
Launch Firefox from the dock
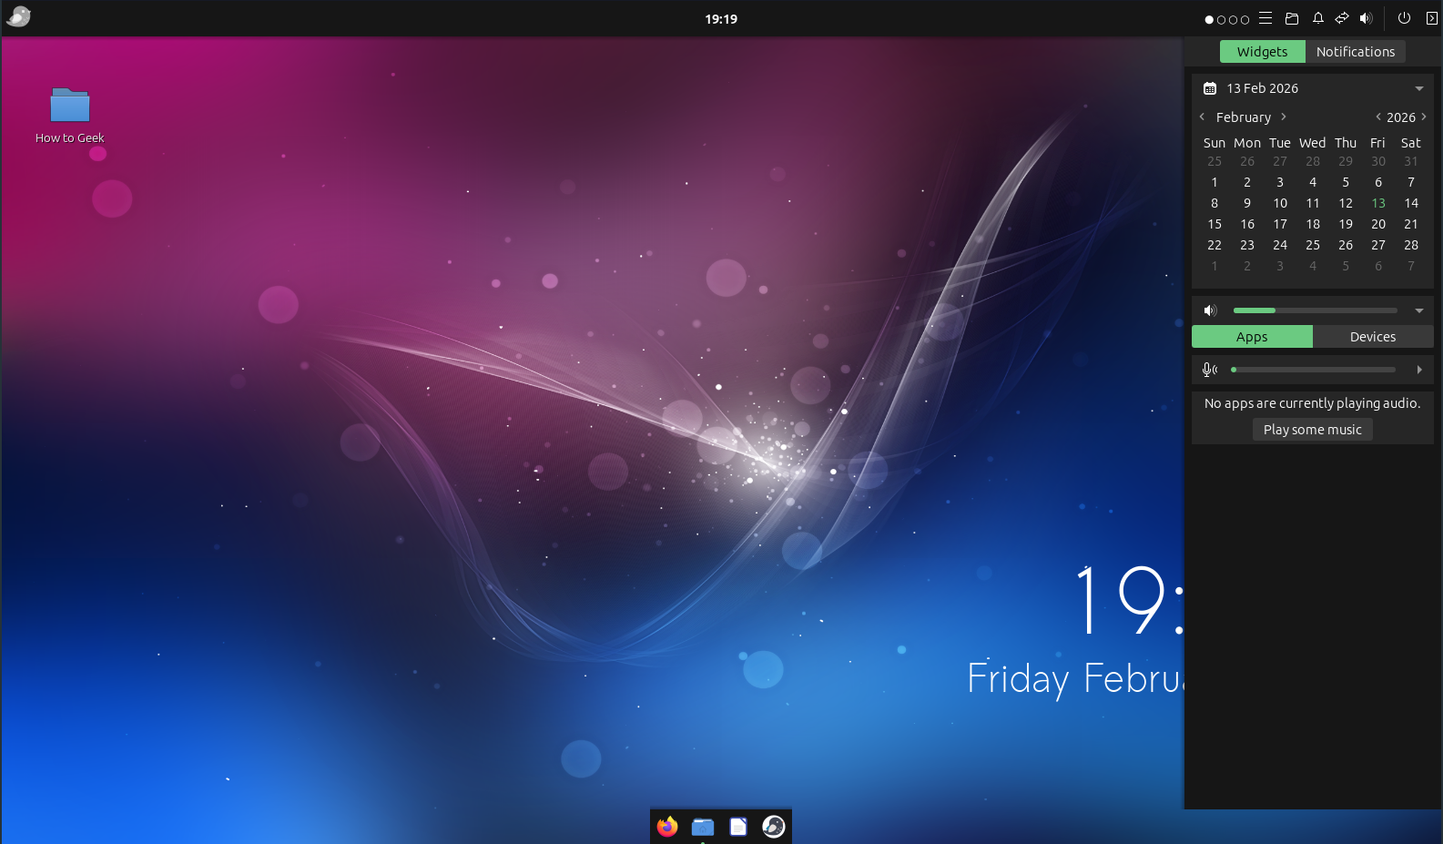click(x=667, y=826)
